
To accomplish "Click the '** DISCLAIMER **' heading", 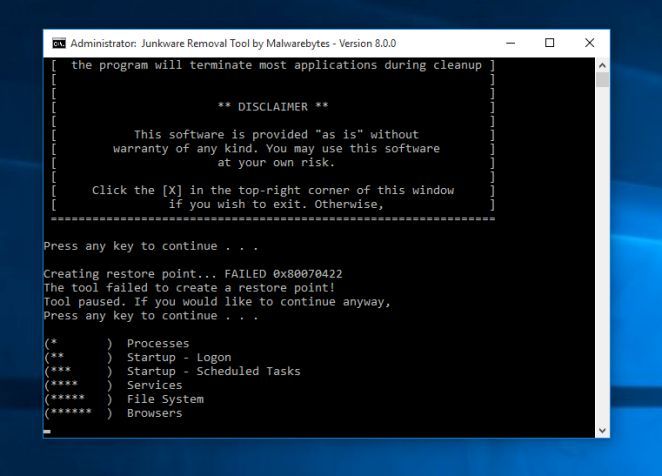I will pyautogui.click(x=273, y=107).
